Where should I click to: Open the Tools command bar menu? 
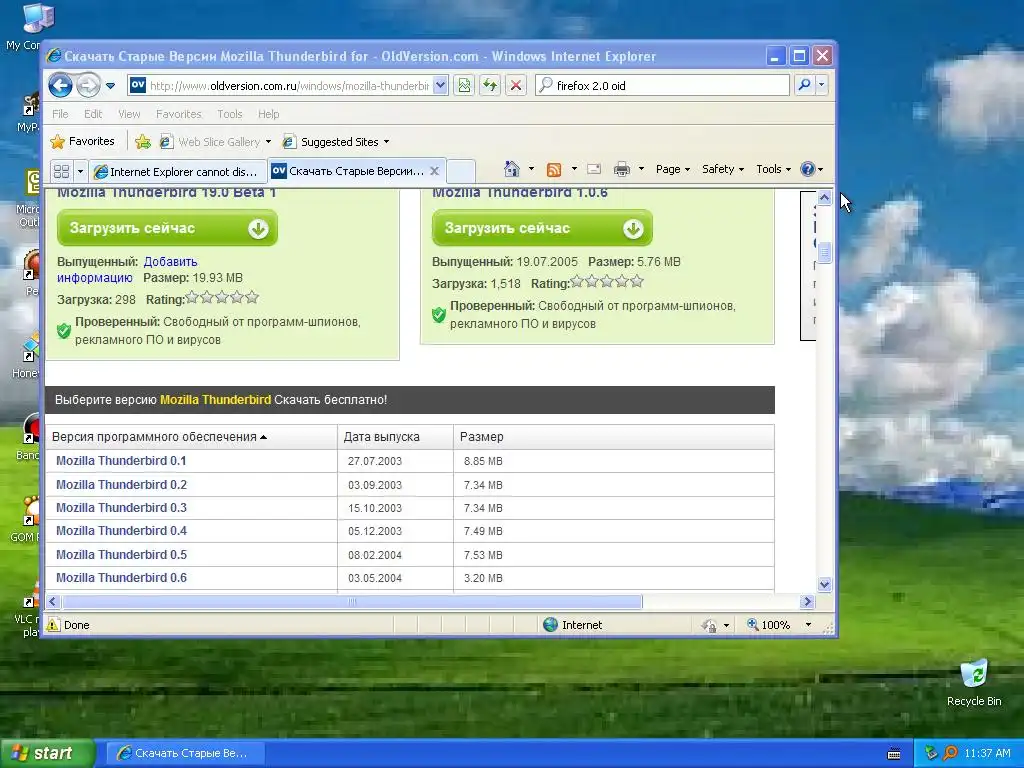pyautogui.click(x=773, y=169)
